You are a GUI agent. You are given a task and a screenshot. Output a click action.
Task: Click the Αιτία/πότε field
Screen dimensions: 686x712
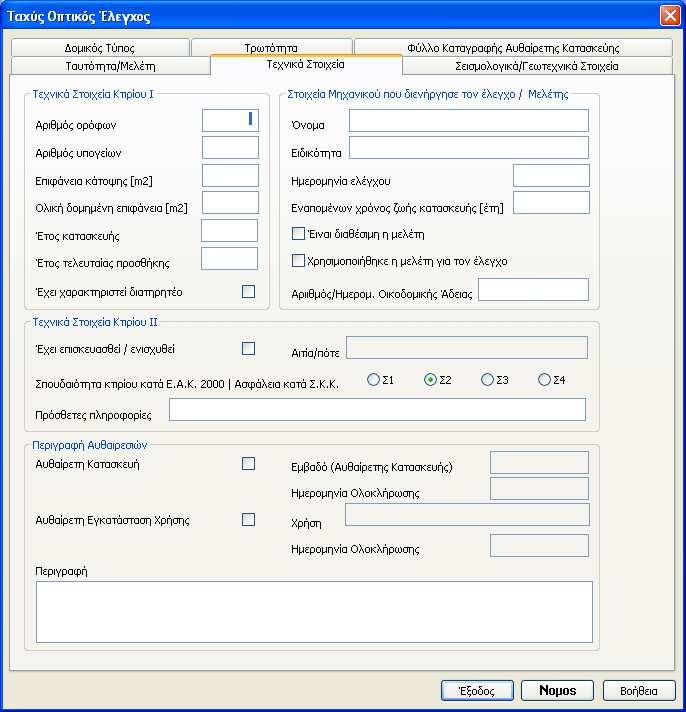coord(467,348)
